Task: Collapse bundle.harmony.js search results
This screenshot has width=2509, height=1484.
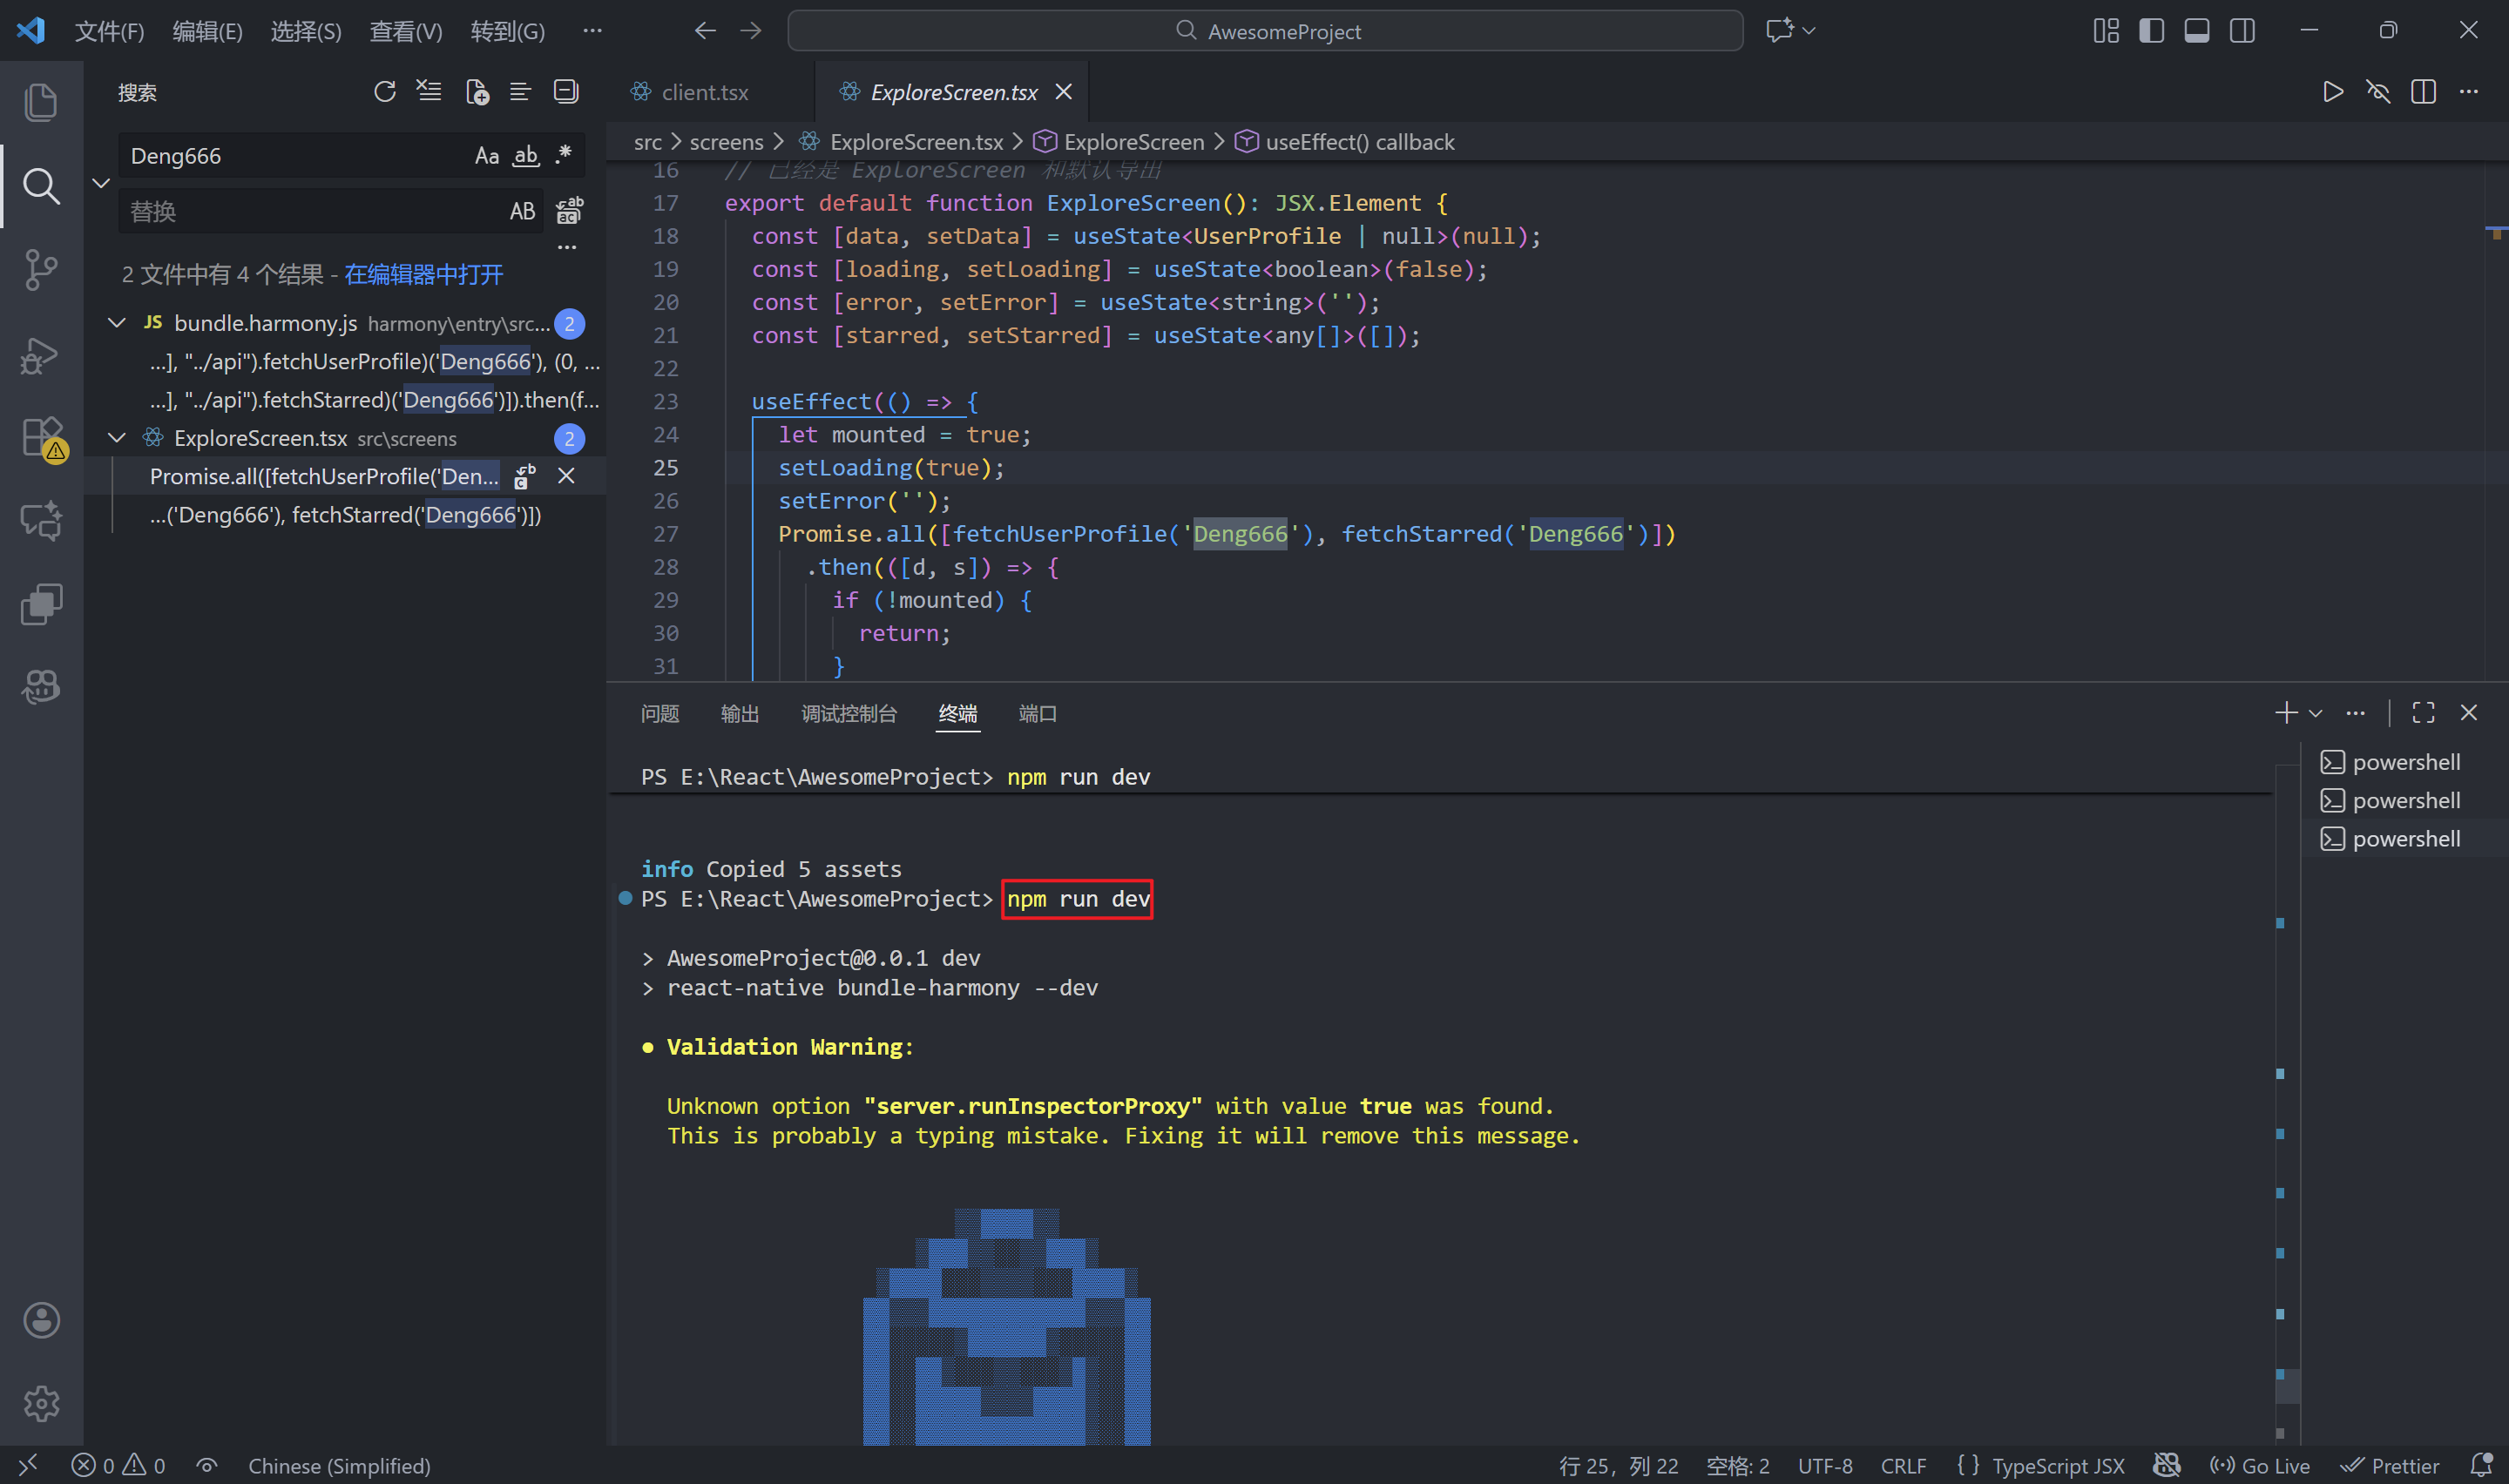Action: tap(117, 323)
